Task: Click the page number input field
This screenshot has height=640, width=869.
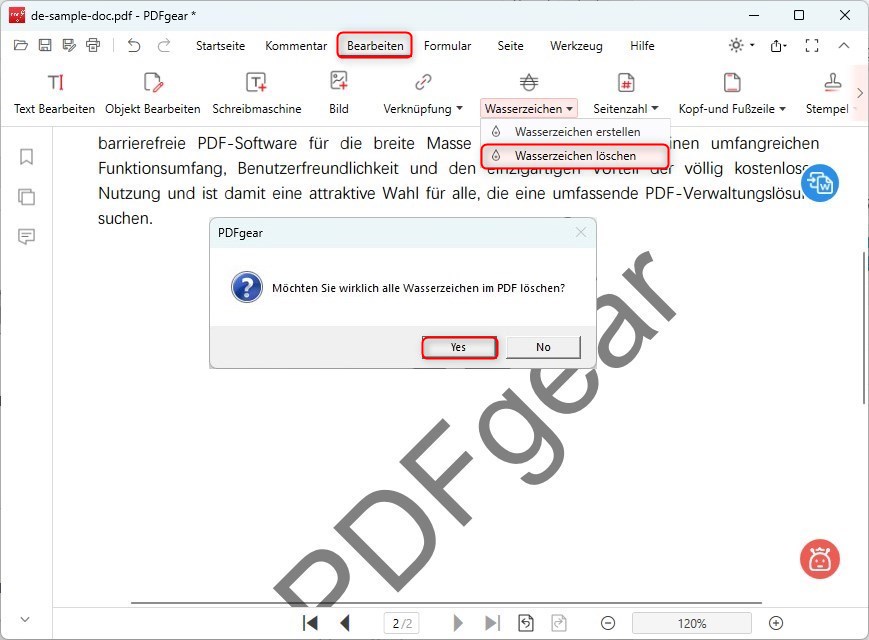Action: coord(401,622)
